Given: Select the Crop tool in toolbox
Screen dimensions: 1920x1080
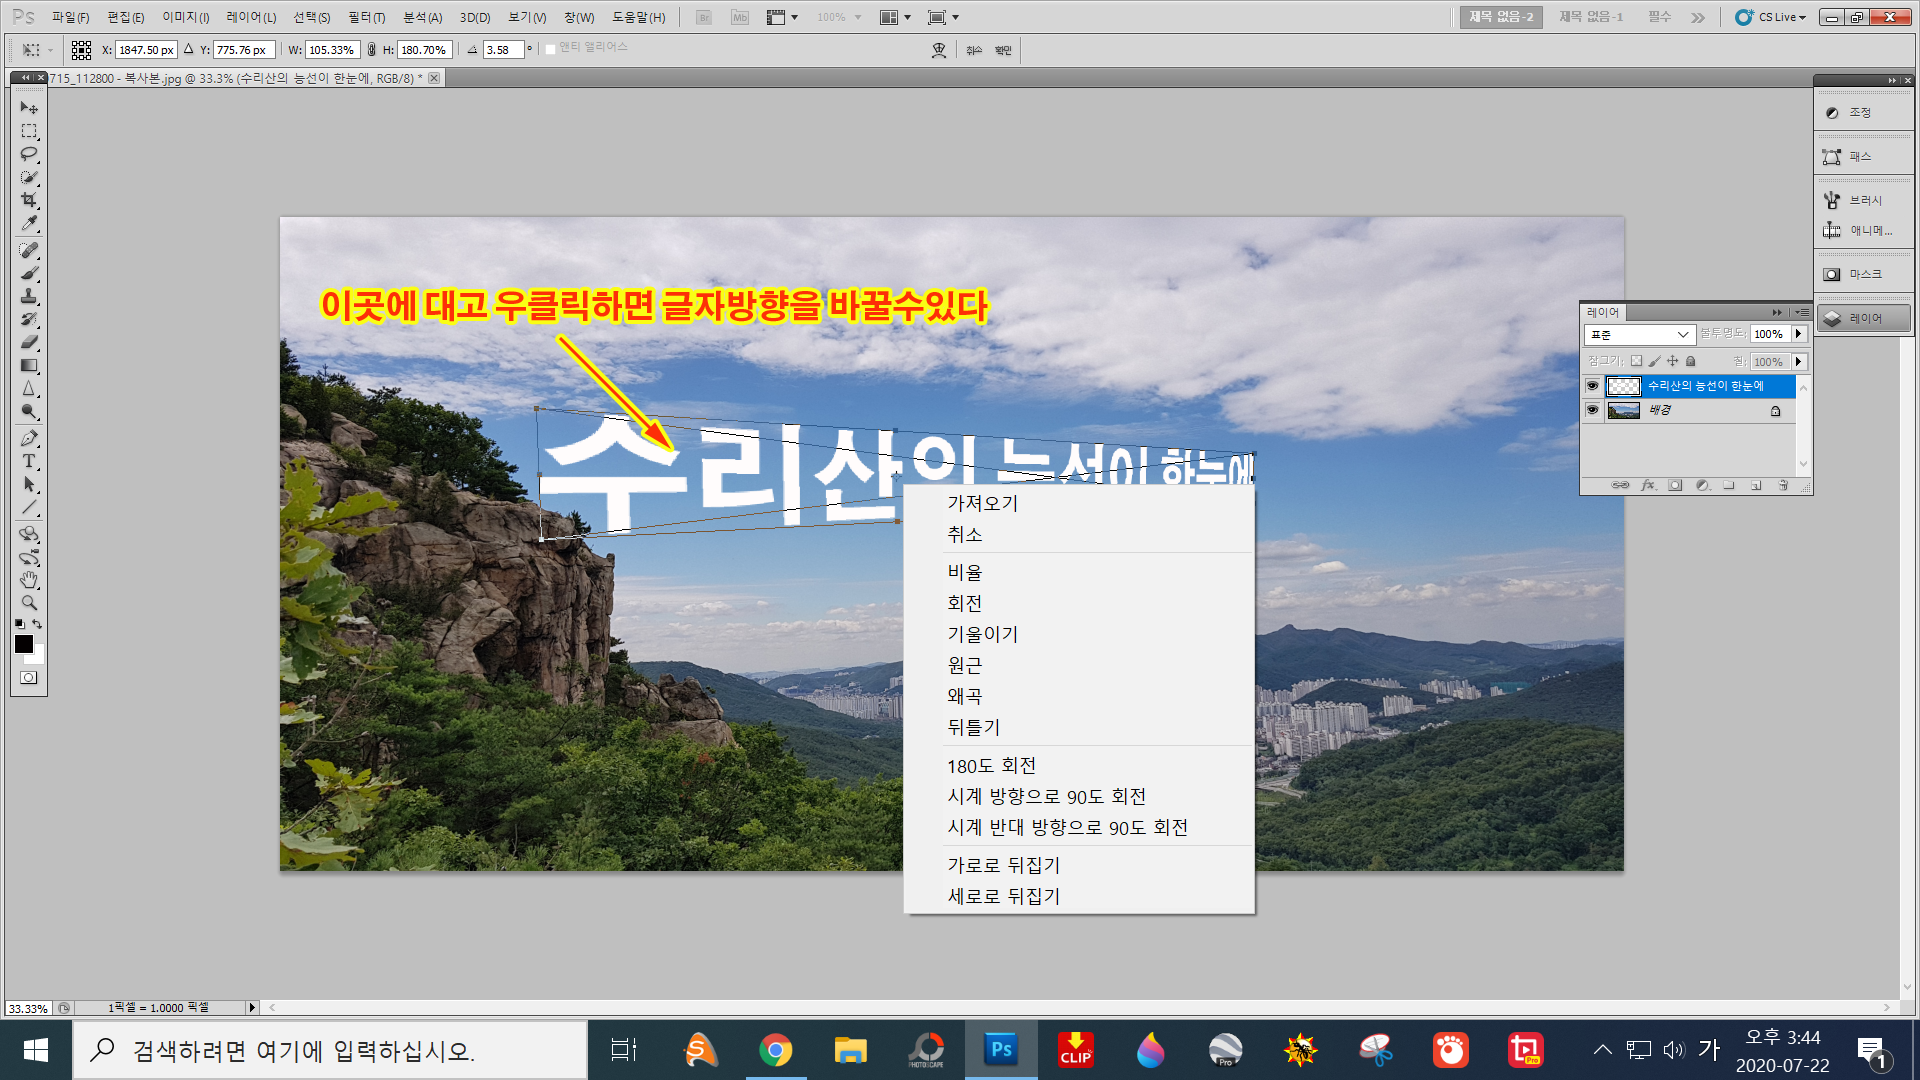Looking at the screenshot, I should point(29,200).
